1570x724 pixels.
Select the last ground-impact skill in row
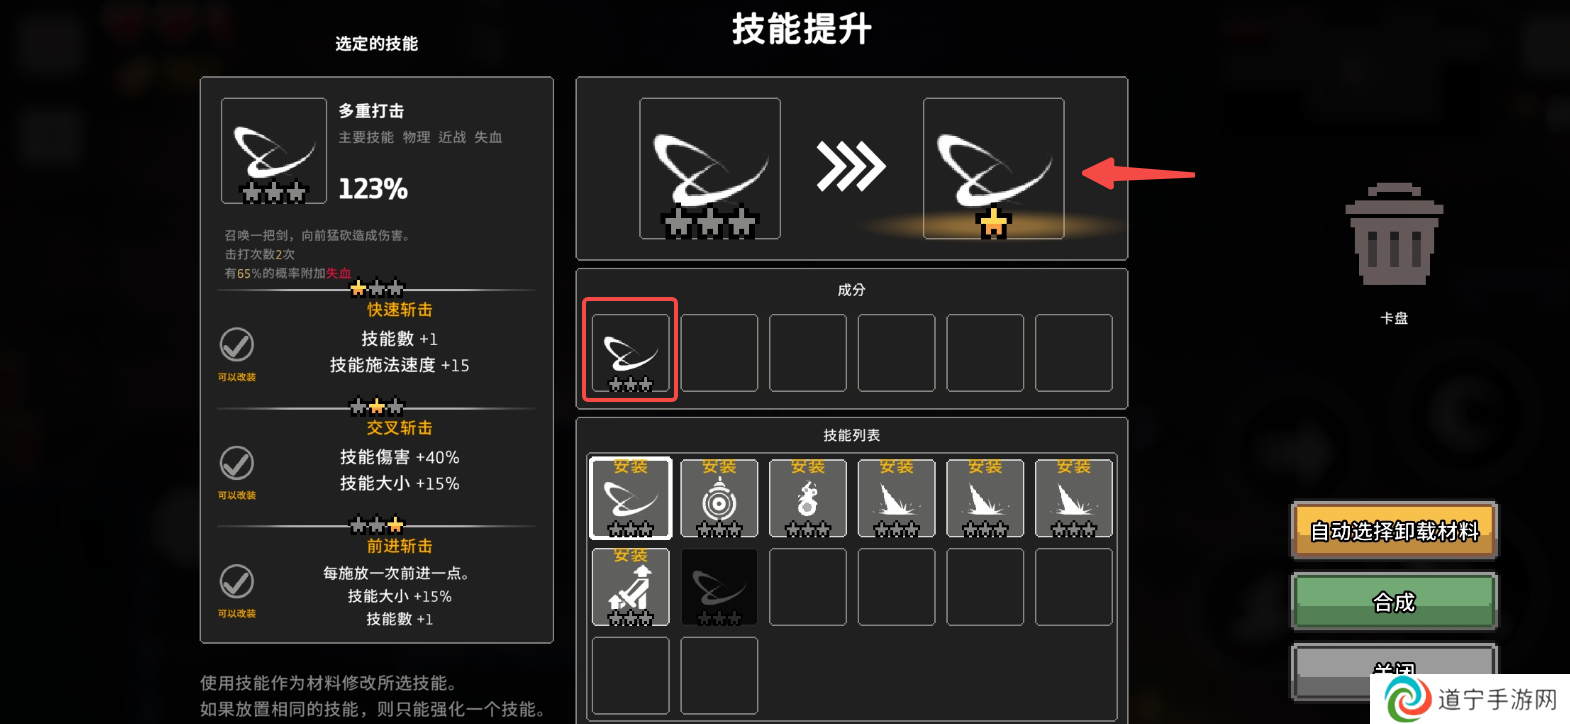click(x=1074, y=498)
